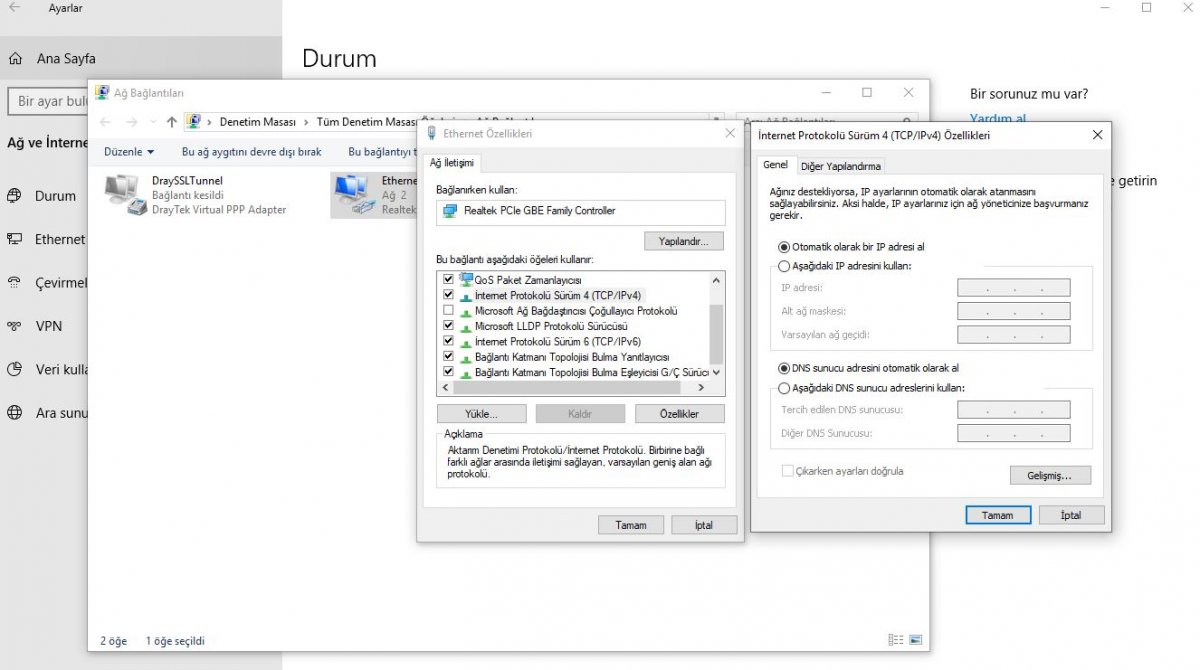The height and width of the screenshot is (670, 1200).
Task: Click the Ana Sayfa home icon
Action: pos(15,58)
